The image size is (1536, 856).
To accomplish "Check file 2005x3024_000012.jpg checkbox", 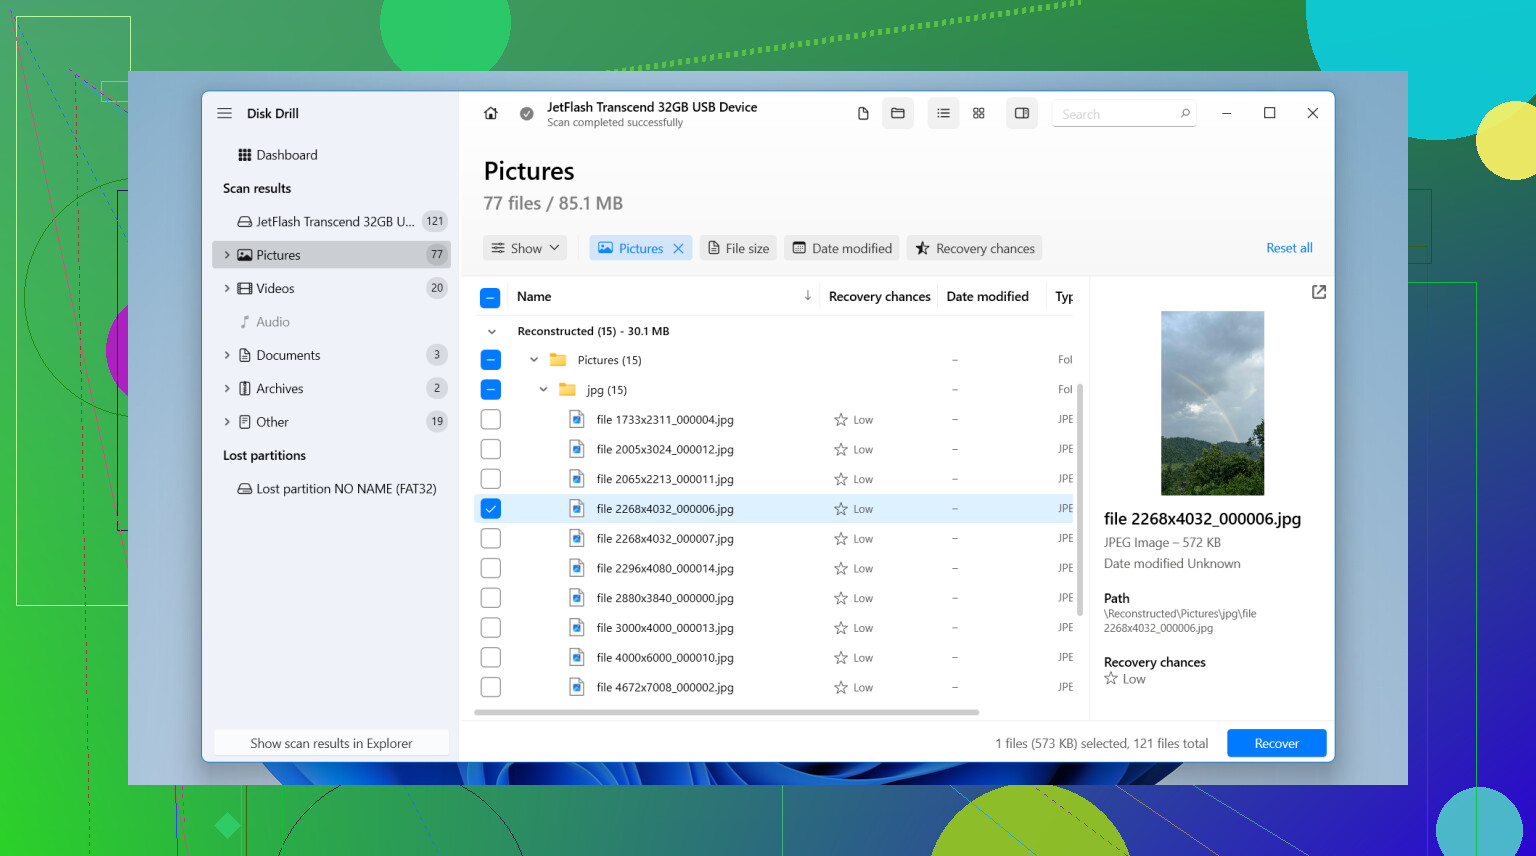I will (490, 450).
